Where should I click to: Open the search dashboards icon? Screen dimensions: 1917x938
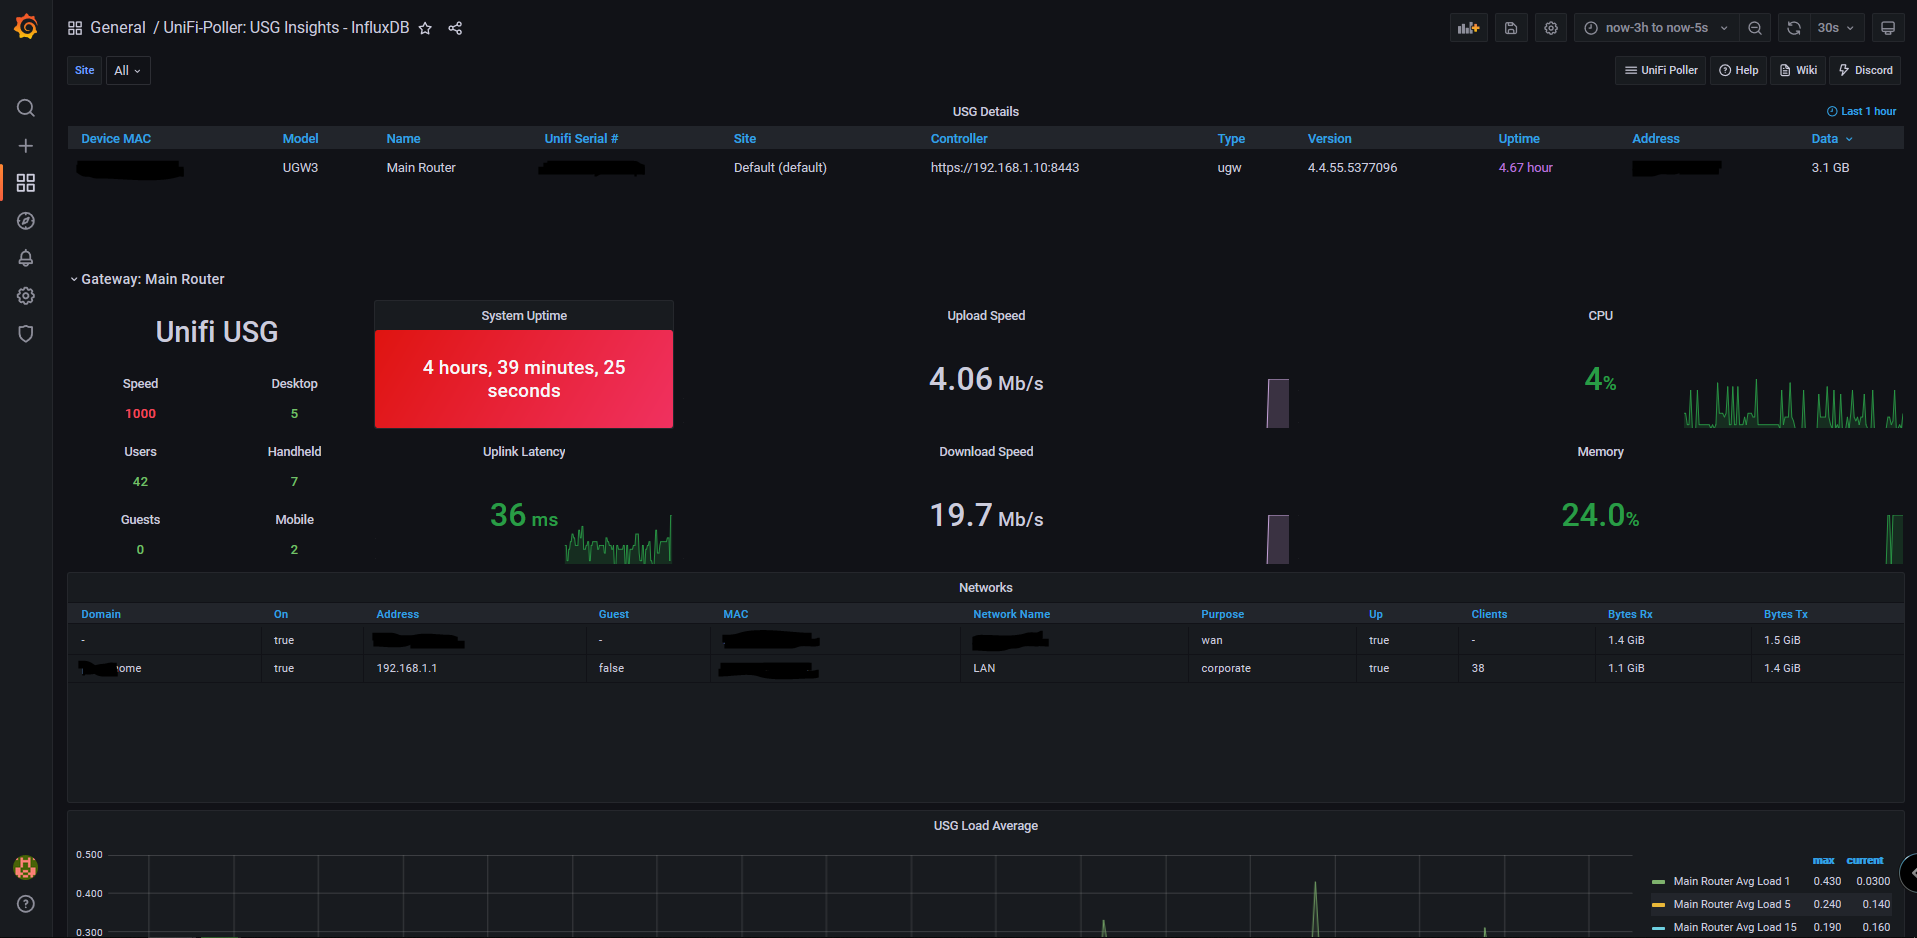26,108
